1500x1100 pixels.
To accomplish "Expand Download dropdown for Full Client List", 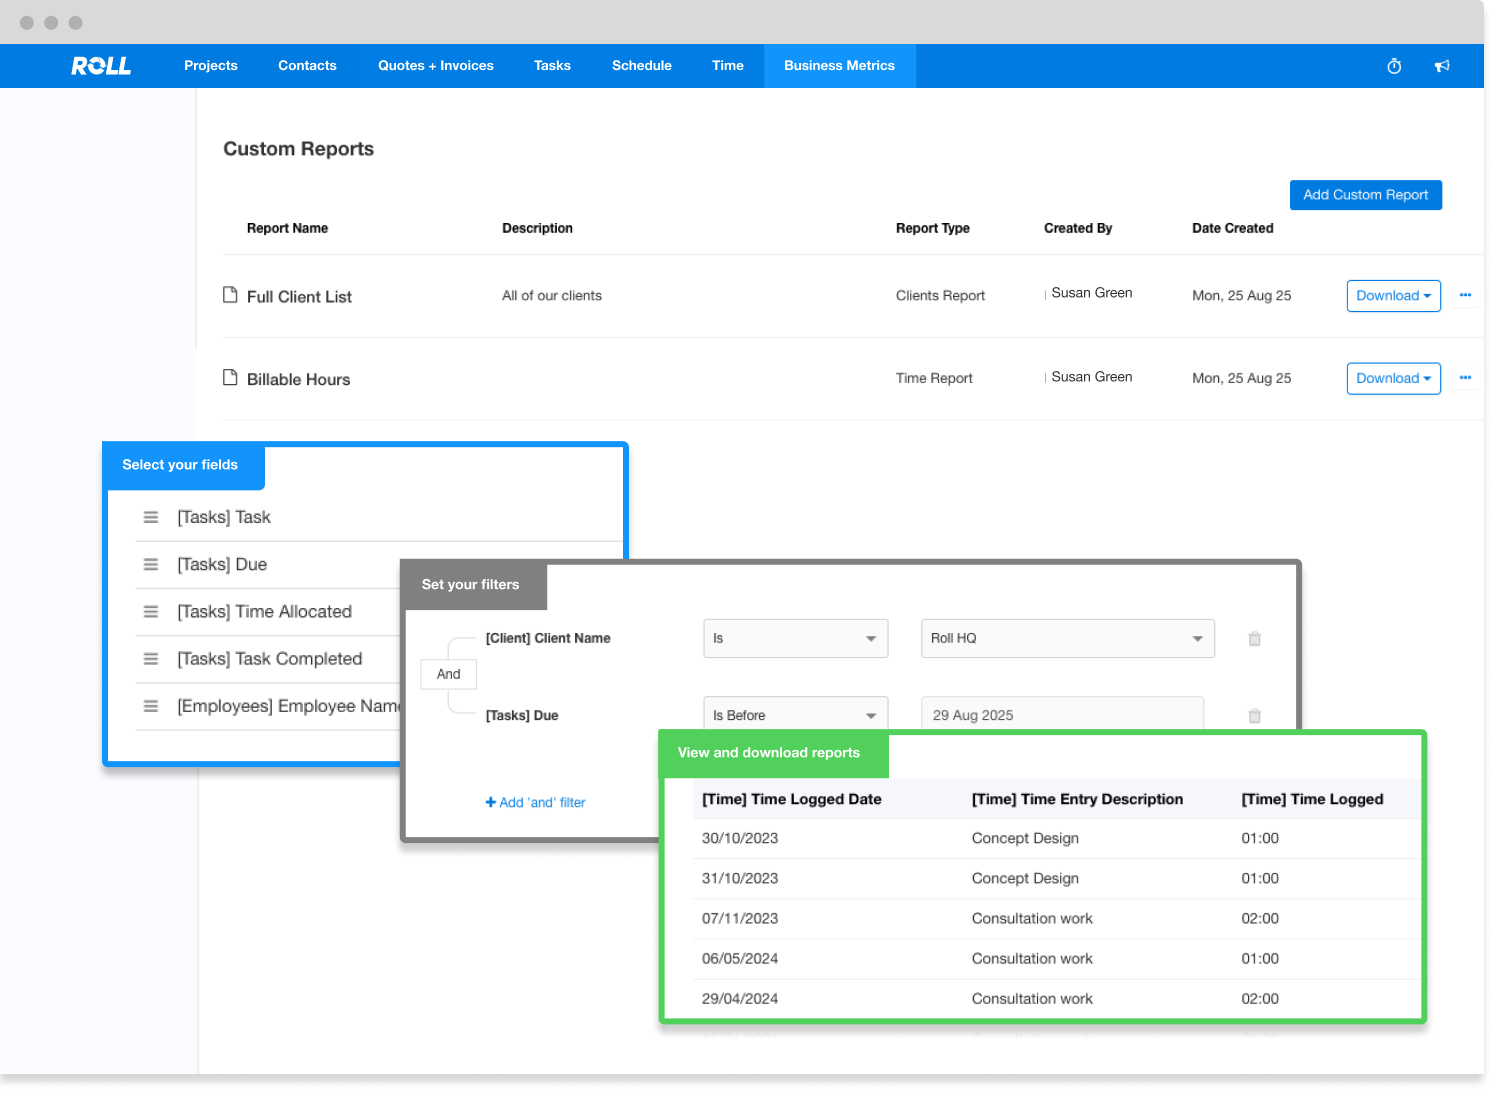I will click(1393, 296).
